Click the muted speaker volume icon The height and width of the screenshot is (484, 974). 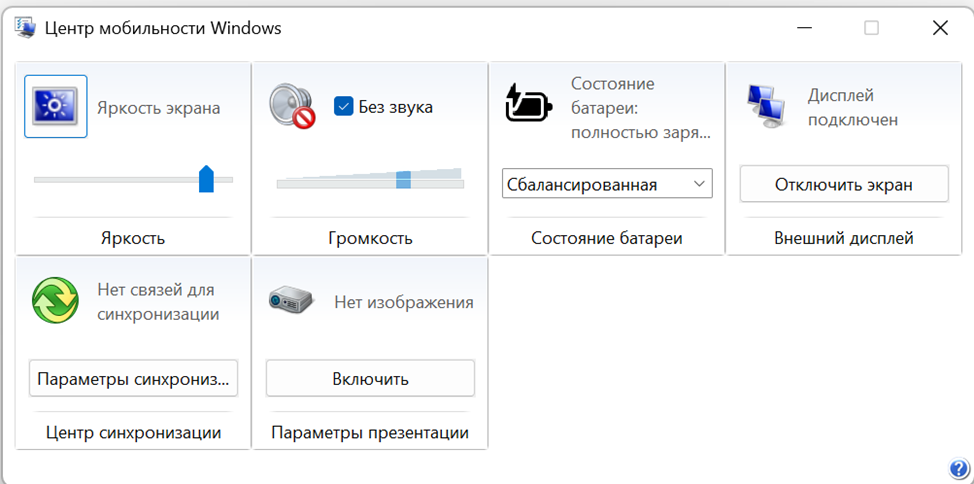(x=292, y=107)
